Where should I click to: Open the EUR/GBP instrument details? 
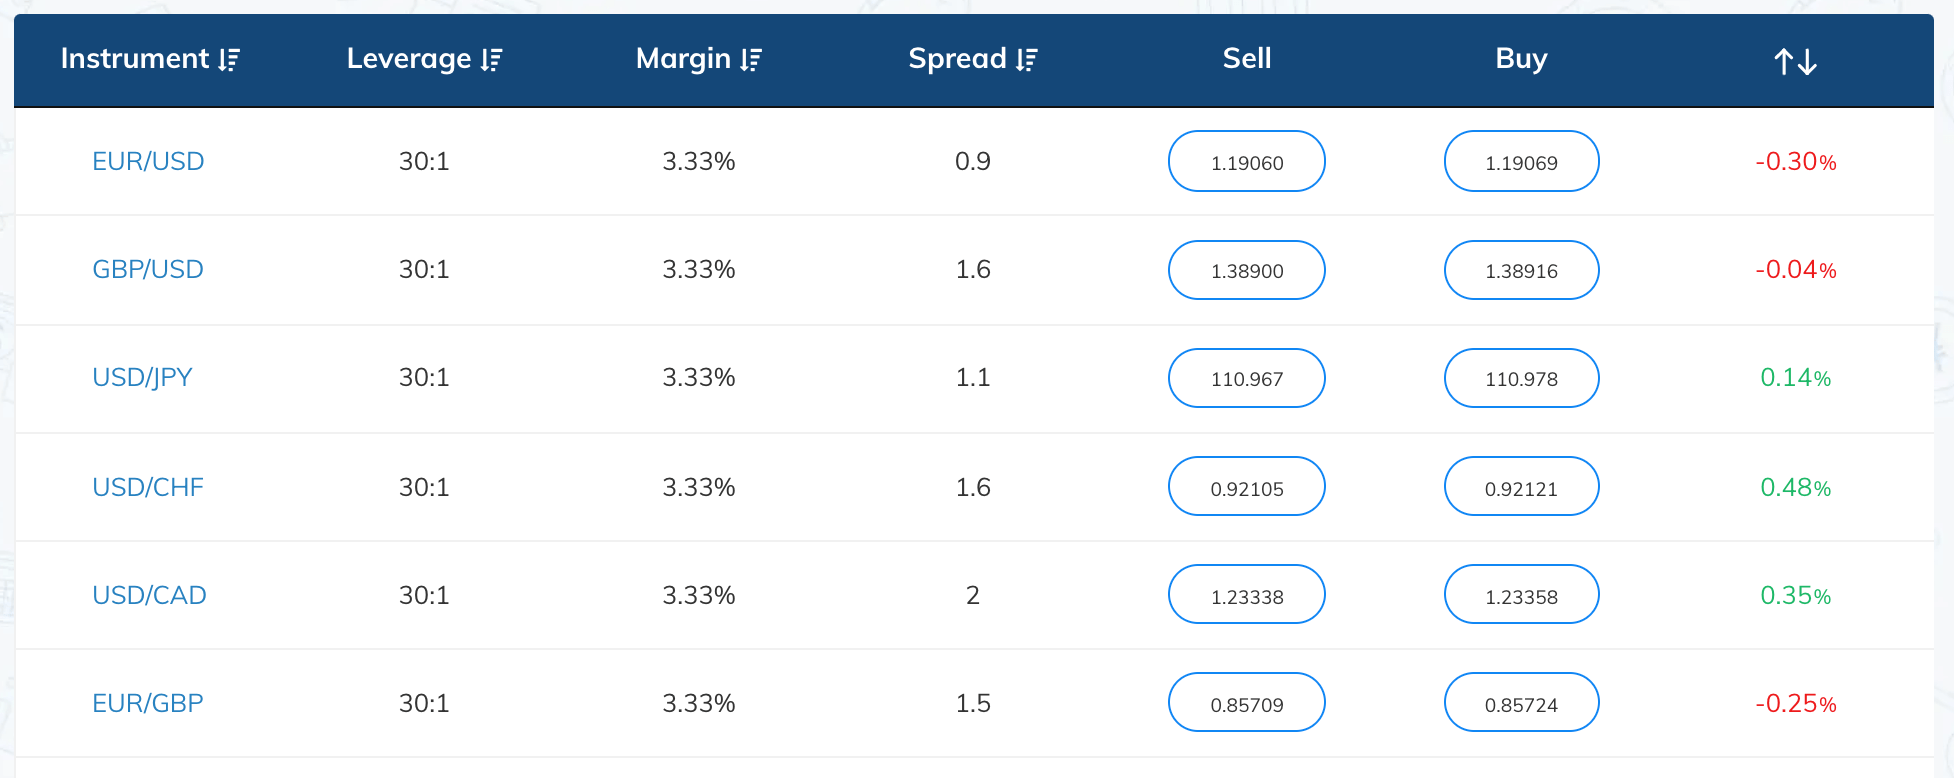[x=147, y=703]
